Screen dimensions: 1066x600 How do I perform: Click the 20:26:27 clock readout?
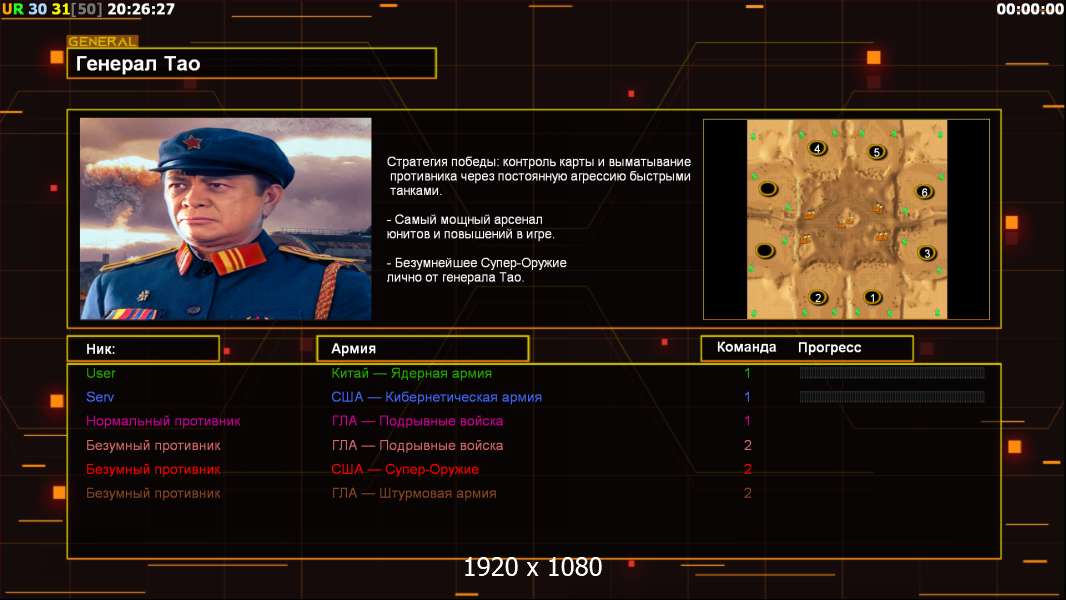pos(141,9)
